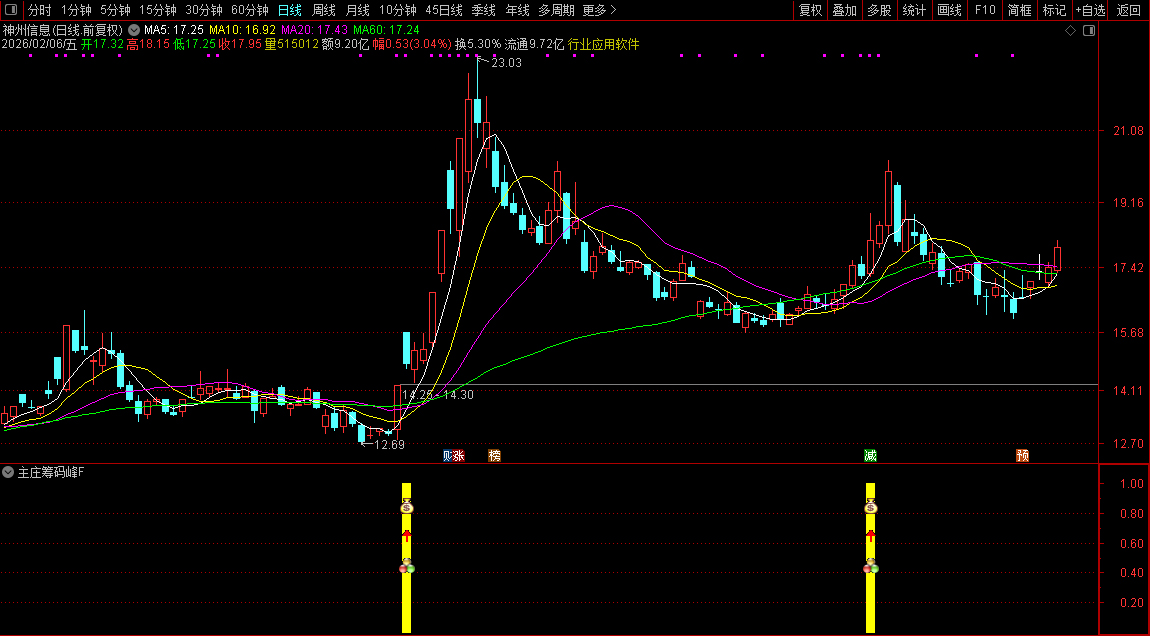Image resolution: width=1150 pixels, height=636 pixels.
Task: Click the 17.42 price axis label
Action: 1128,268
